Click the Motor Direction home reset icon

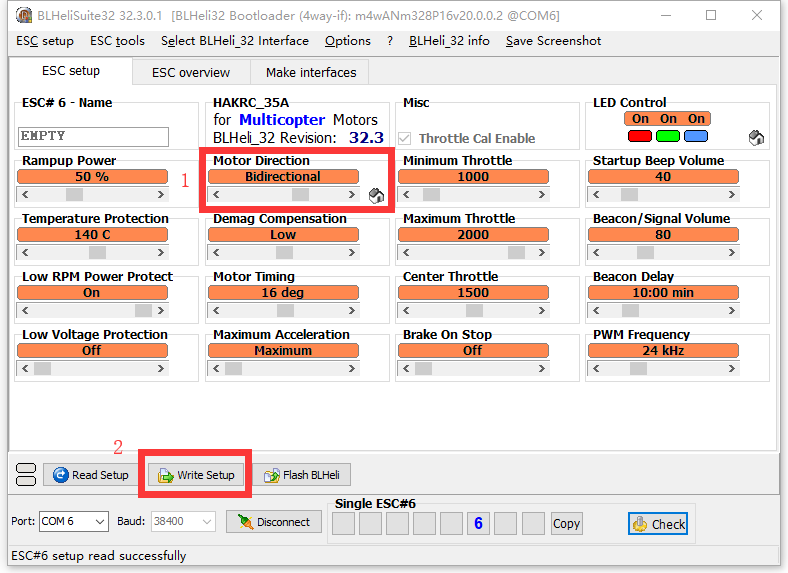pyautogui.click(x=376, y=195)
